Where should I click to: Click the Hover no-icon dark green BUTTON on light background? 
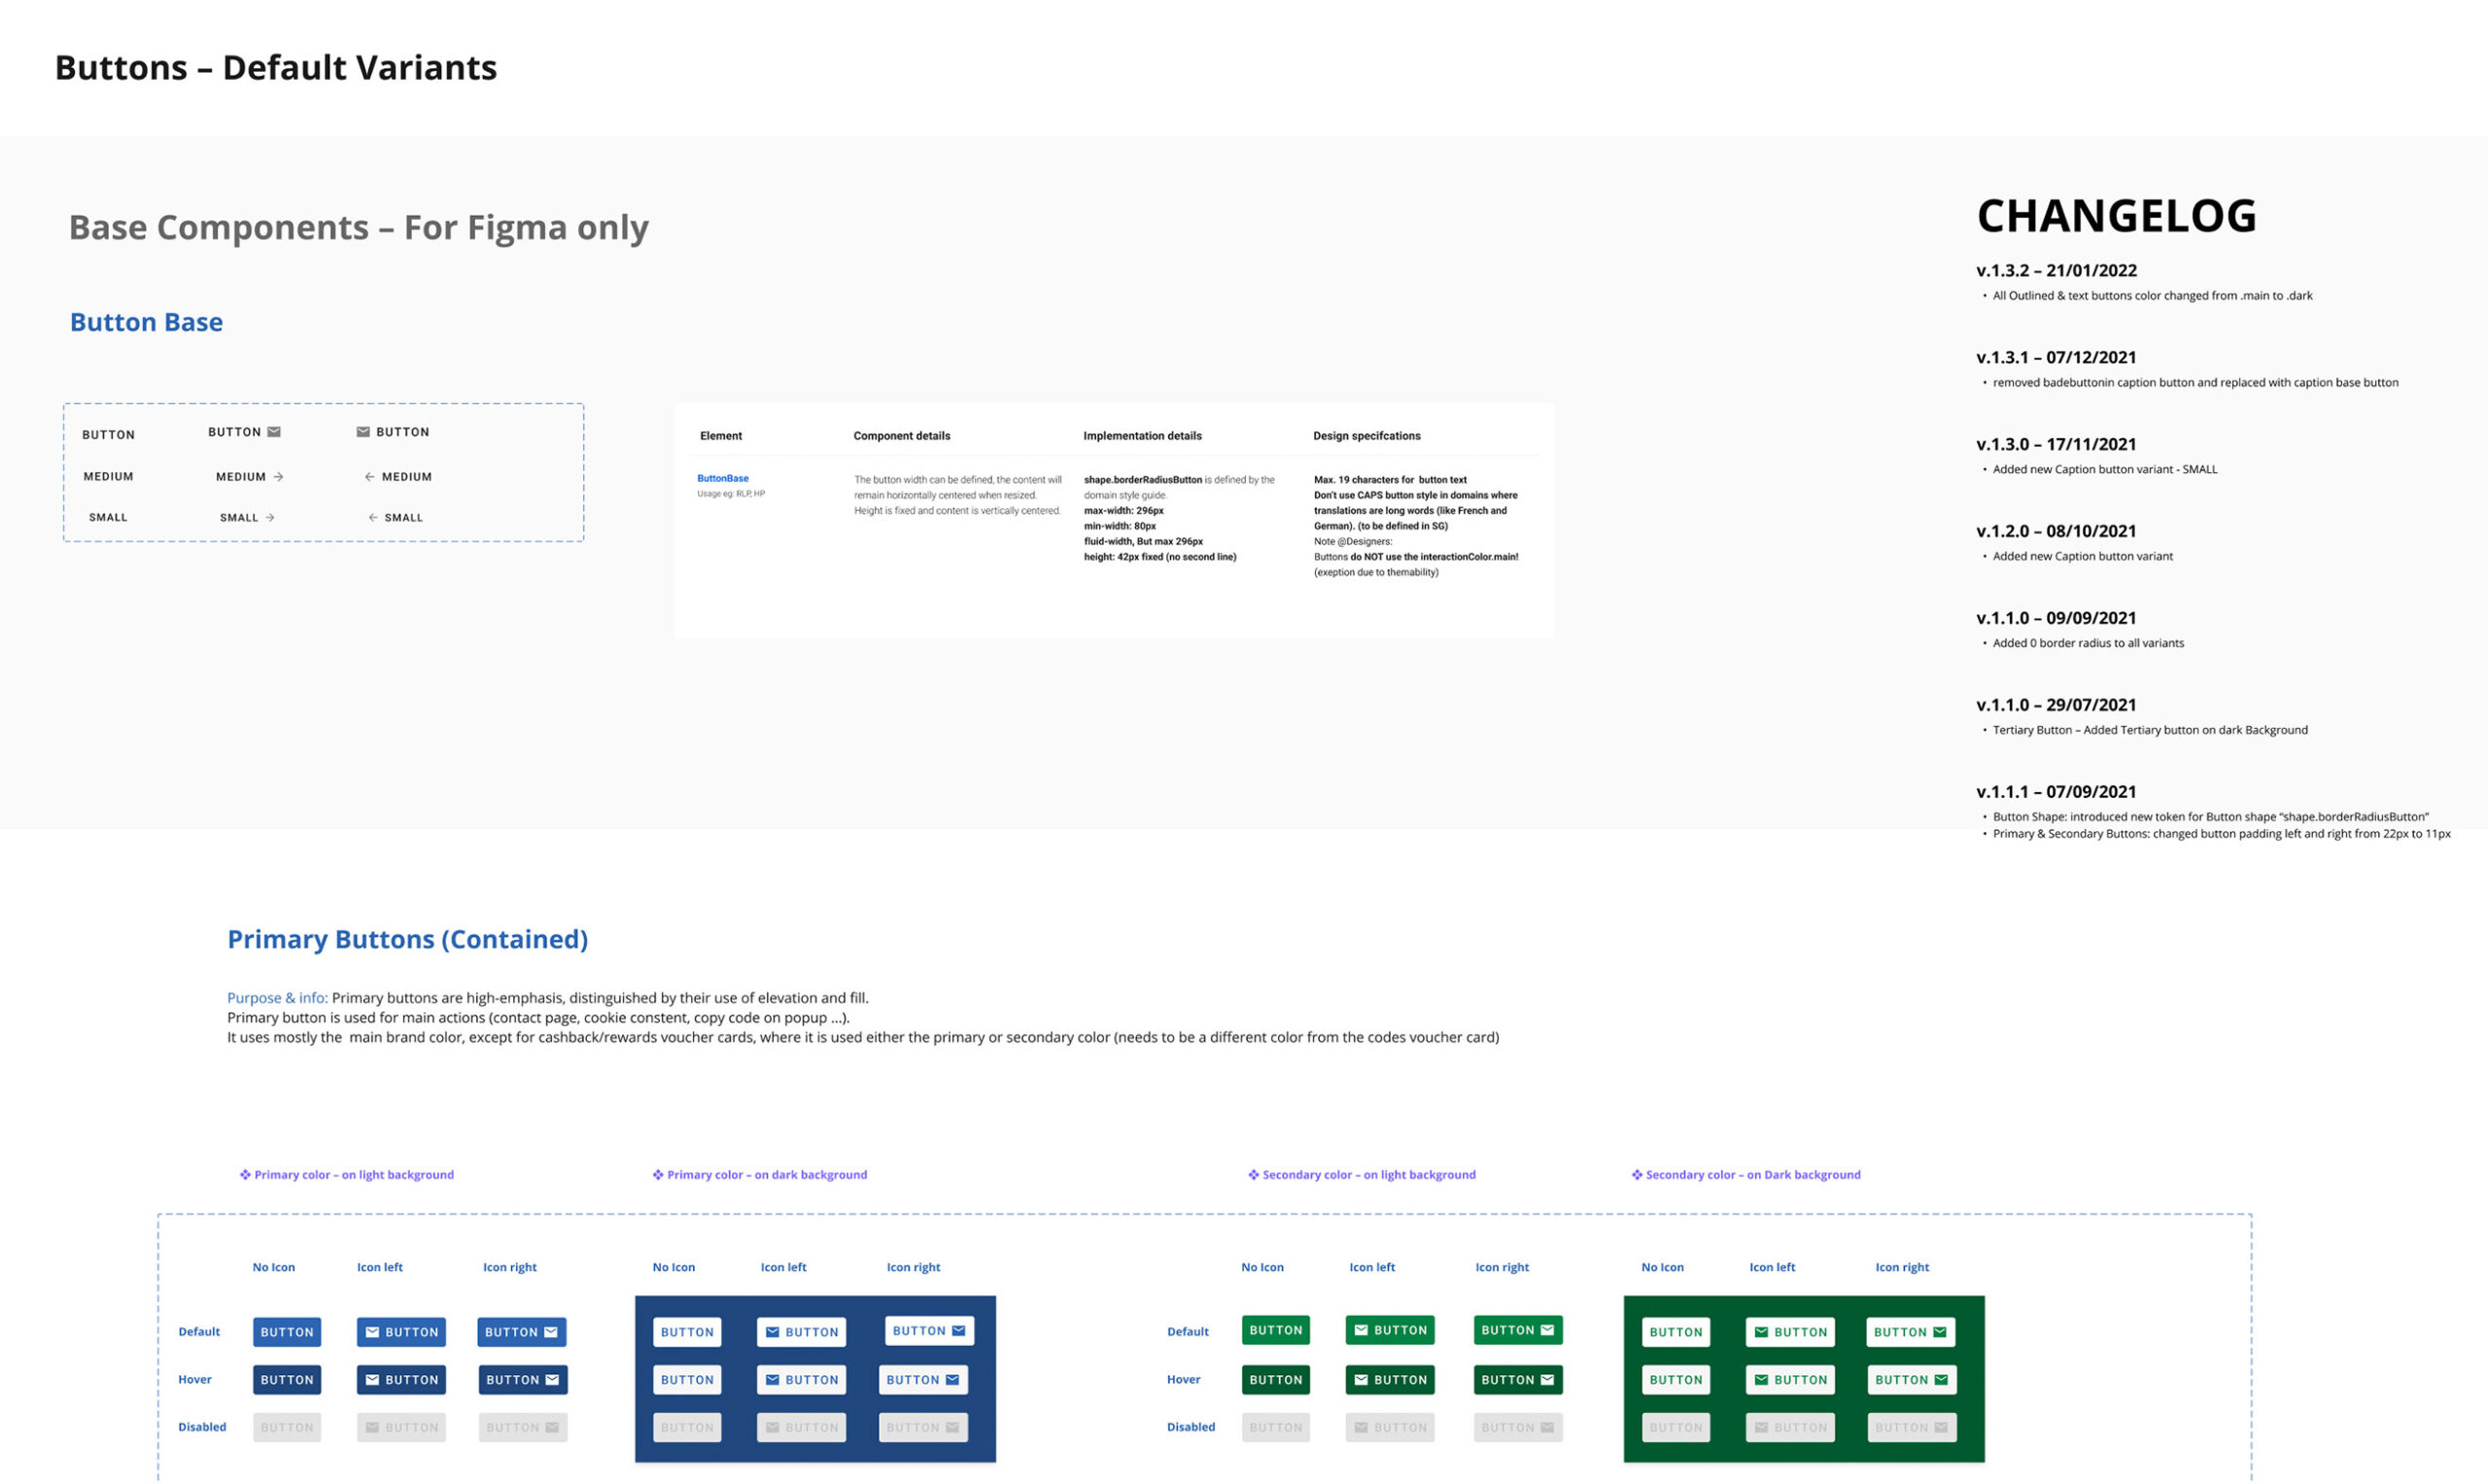pos(1276,1380)
